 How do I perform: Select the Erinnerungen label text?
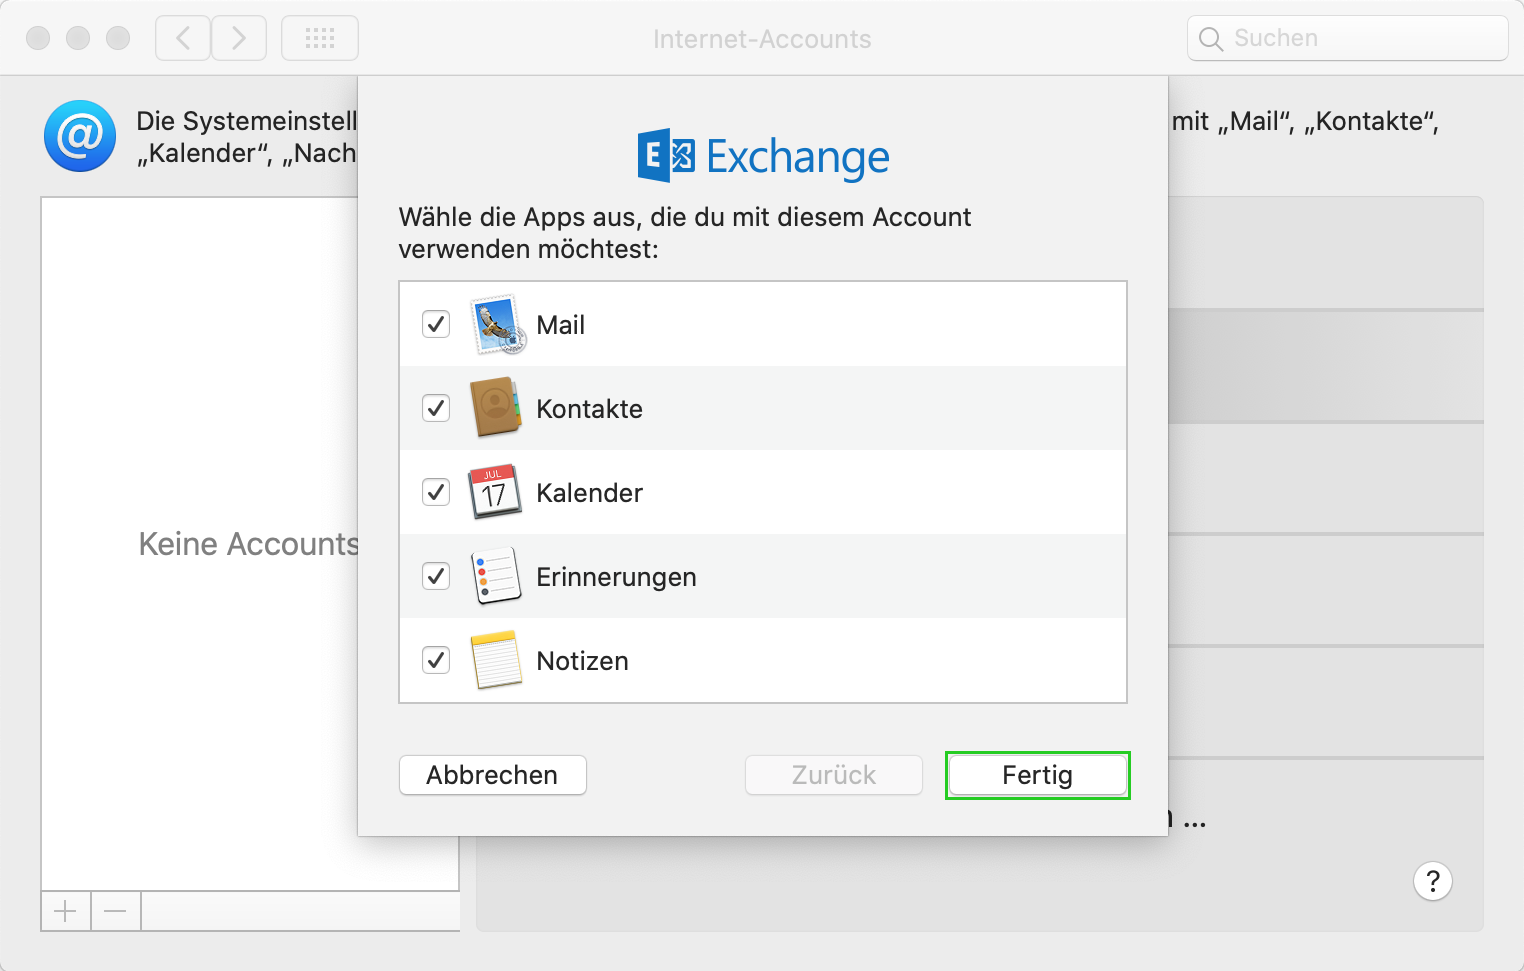617,577
